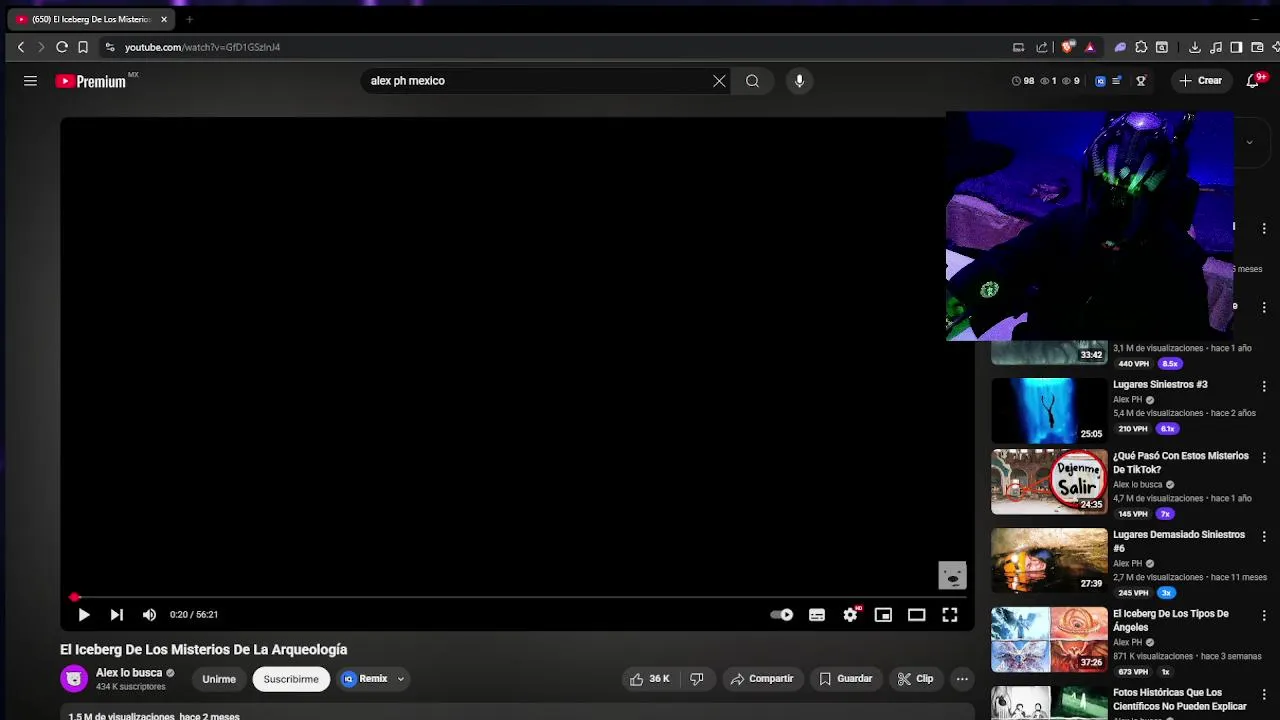The height and width of the screenshot is (720, 1280).
Task: Enable miniplayer mode
Action: [883, 615]
